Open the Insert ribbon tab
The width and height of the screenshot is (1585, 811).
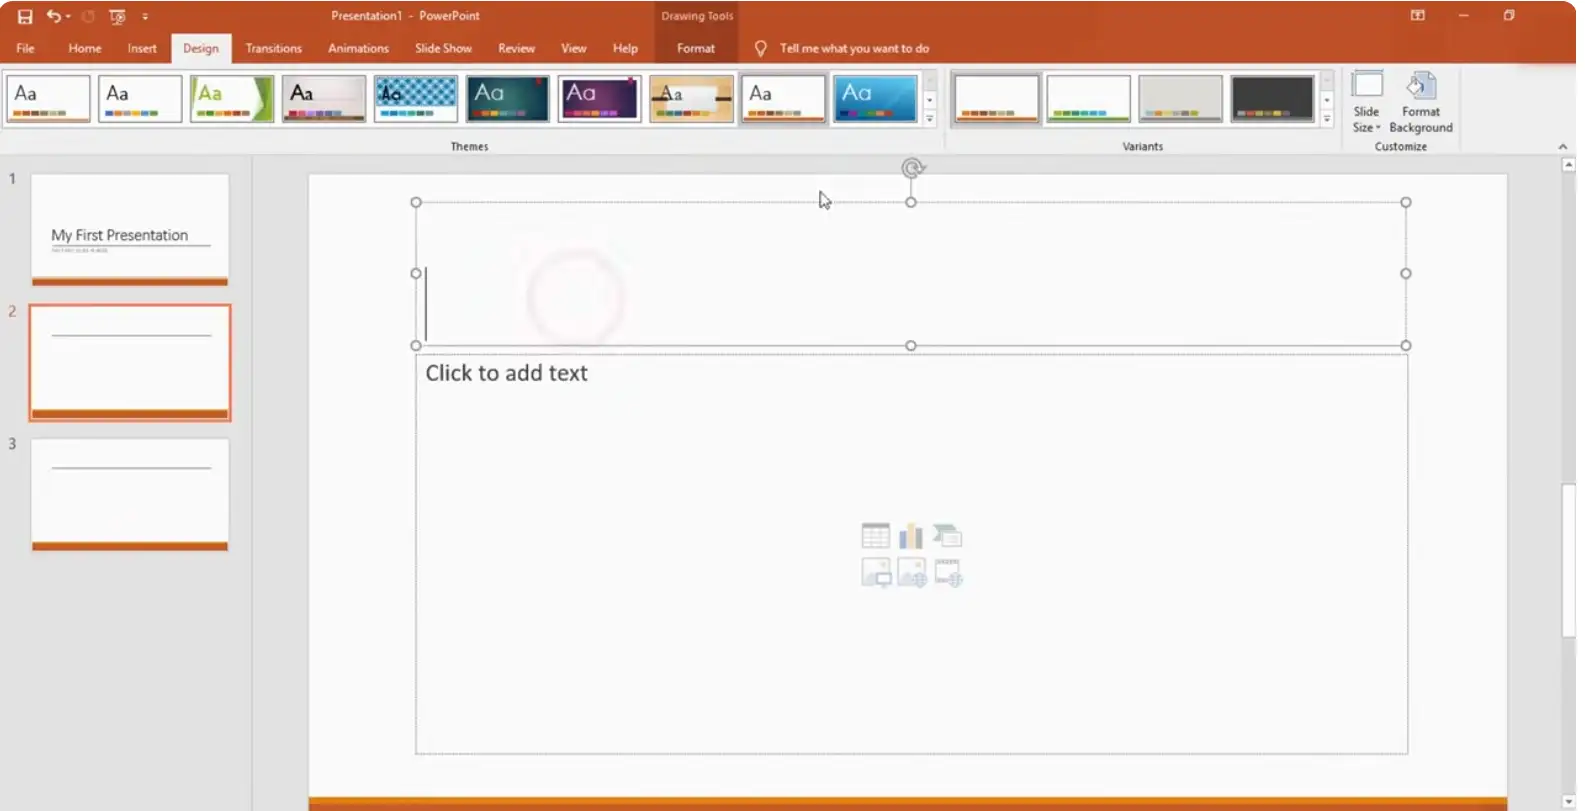click(x=142, y=48)
